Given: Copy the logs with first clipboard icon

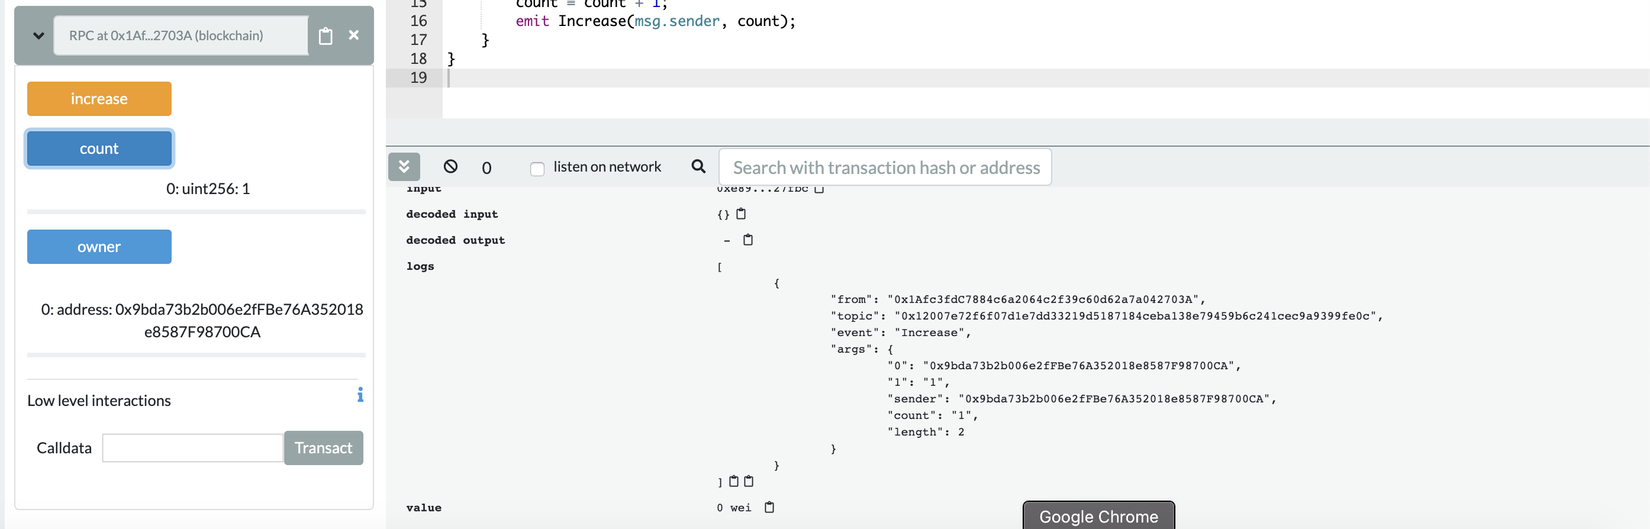Looking at the screenshot, I should pos(733,481).
